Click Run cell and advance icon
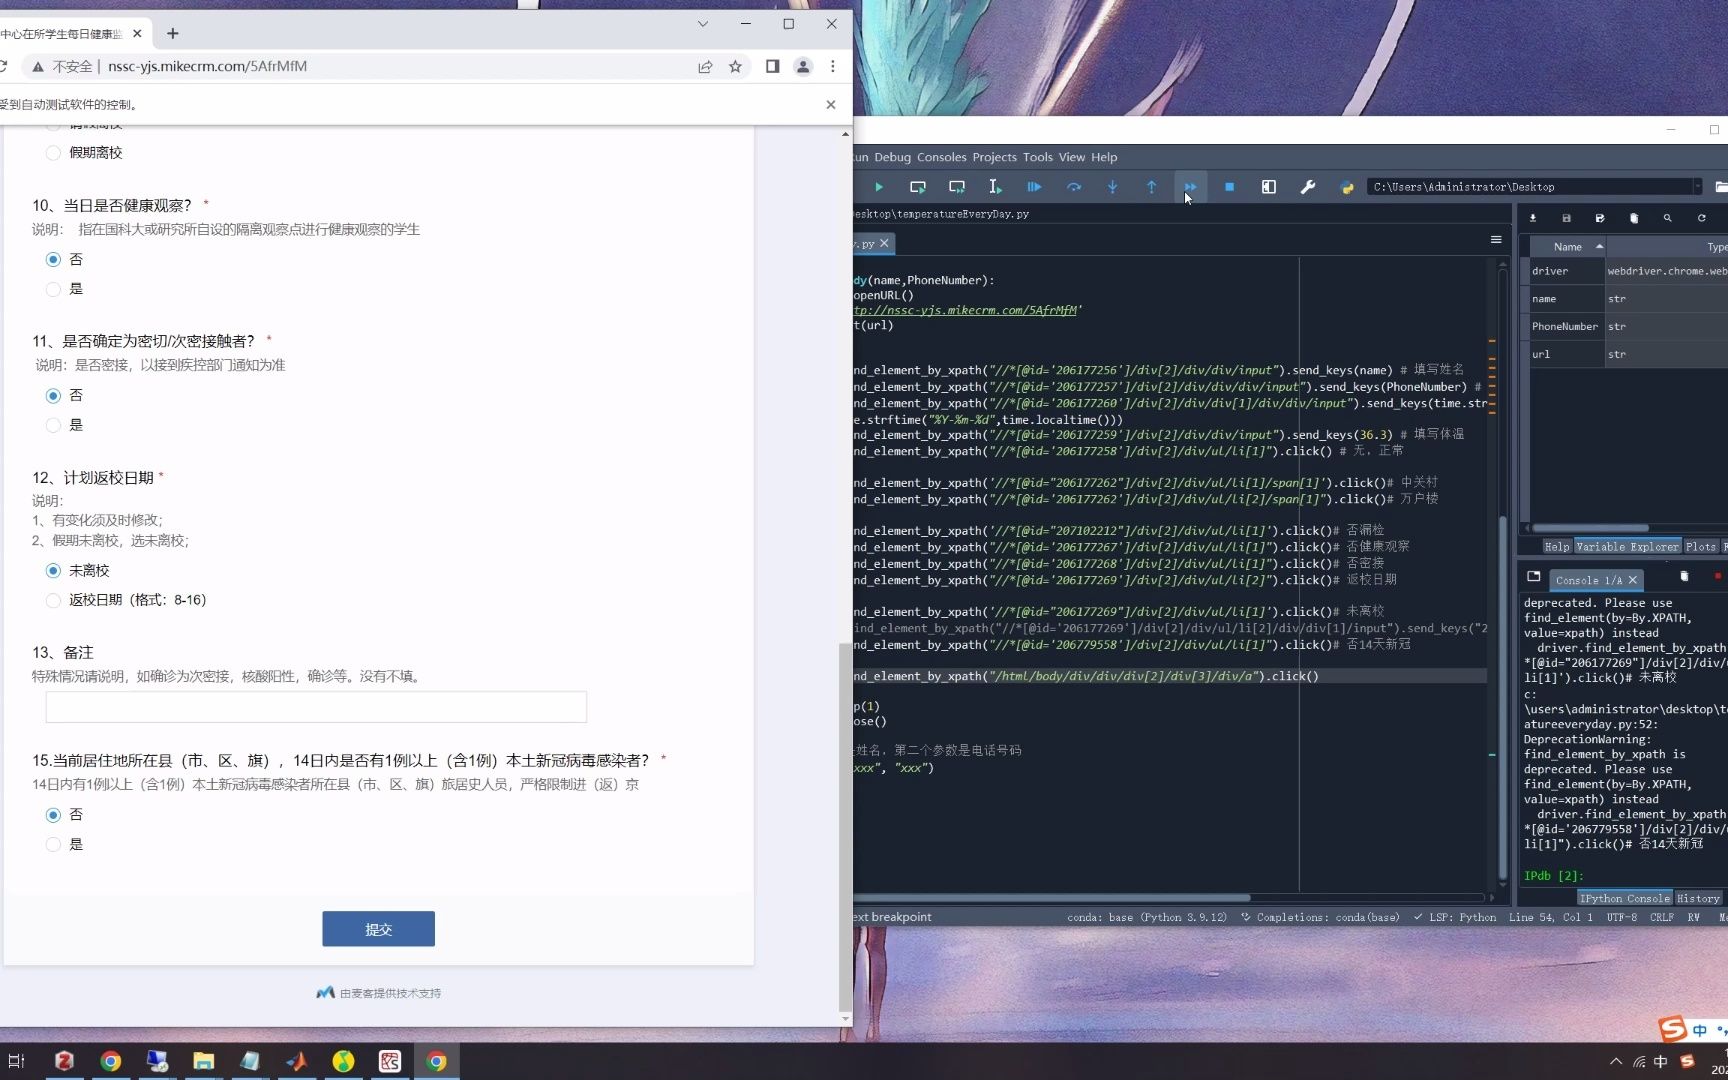 pyautogui.click(x=957, y=187)
